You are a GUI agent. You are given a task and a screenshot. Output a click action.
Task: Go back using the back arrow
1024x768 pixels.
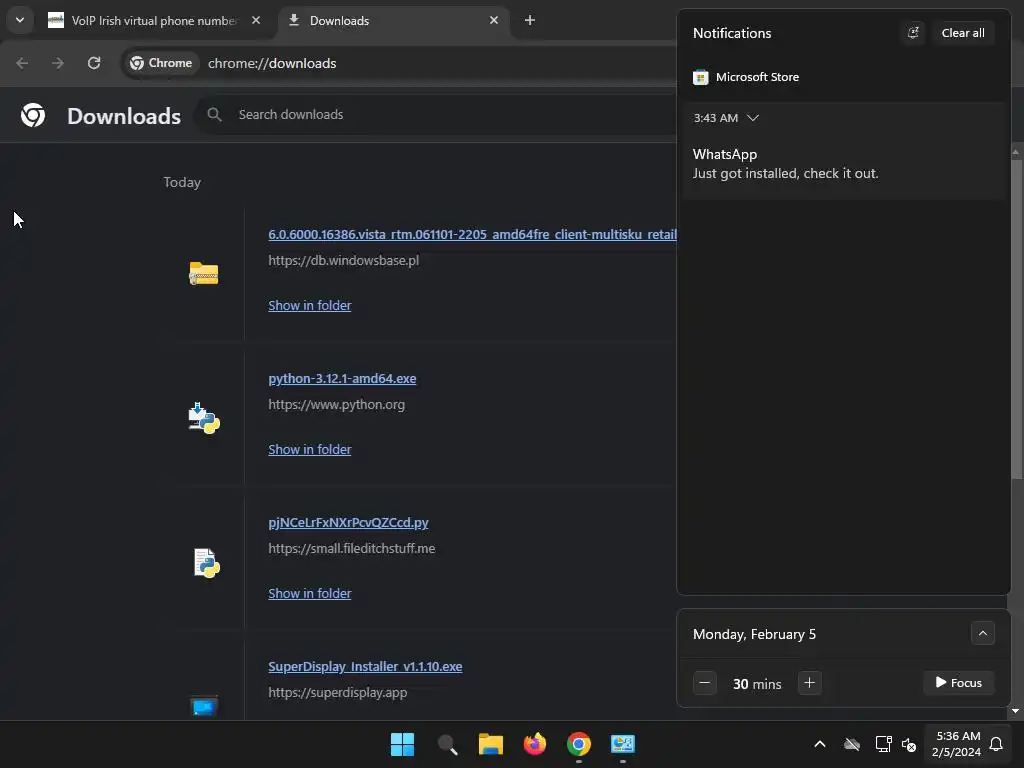point(22,63)
